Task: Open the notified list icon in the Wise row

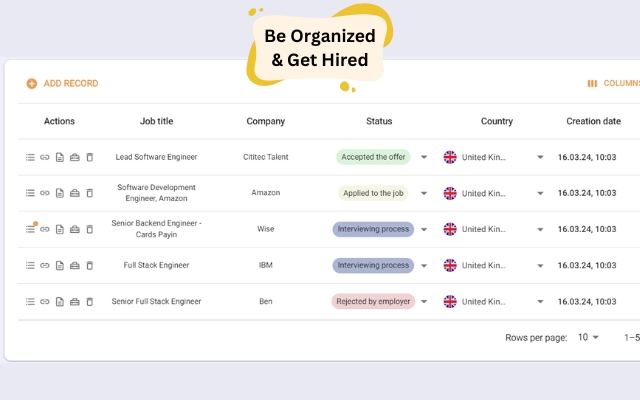Action: pos(31,229)
